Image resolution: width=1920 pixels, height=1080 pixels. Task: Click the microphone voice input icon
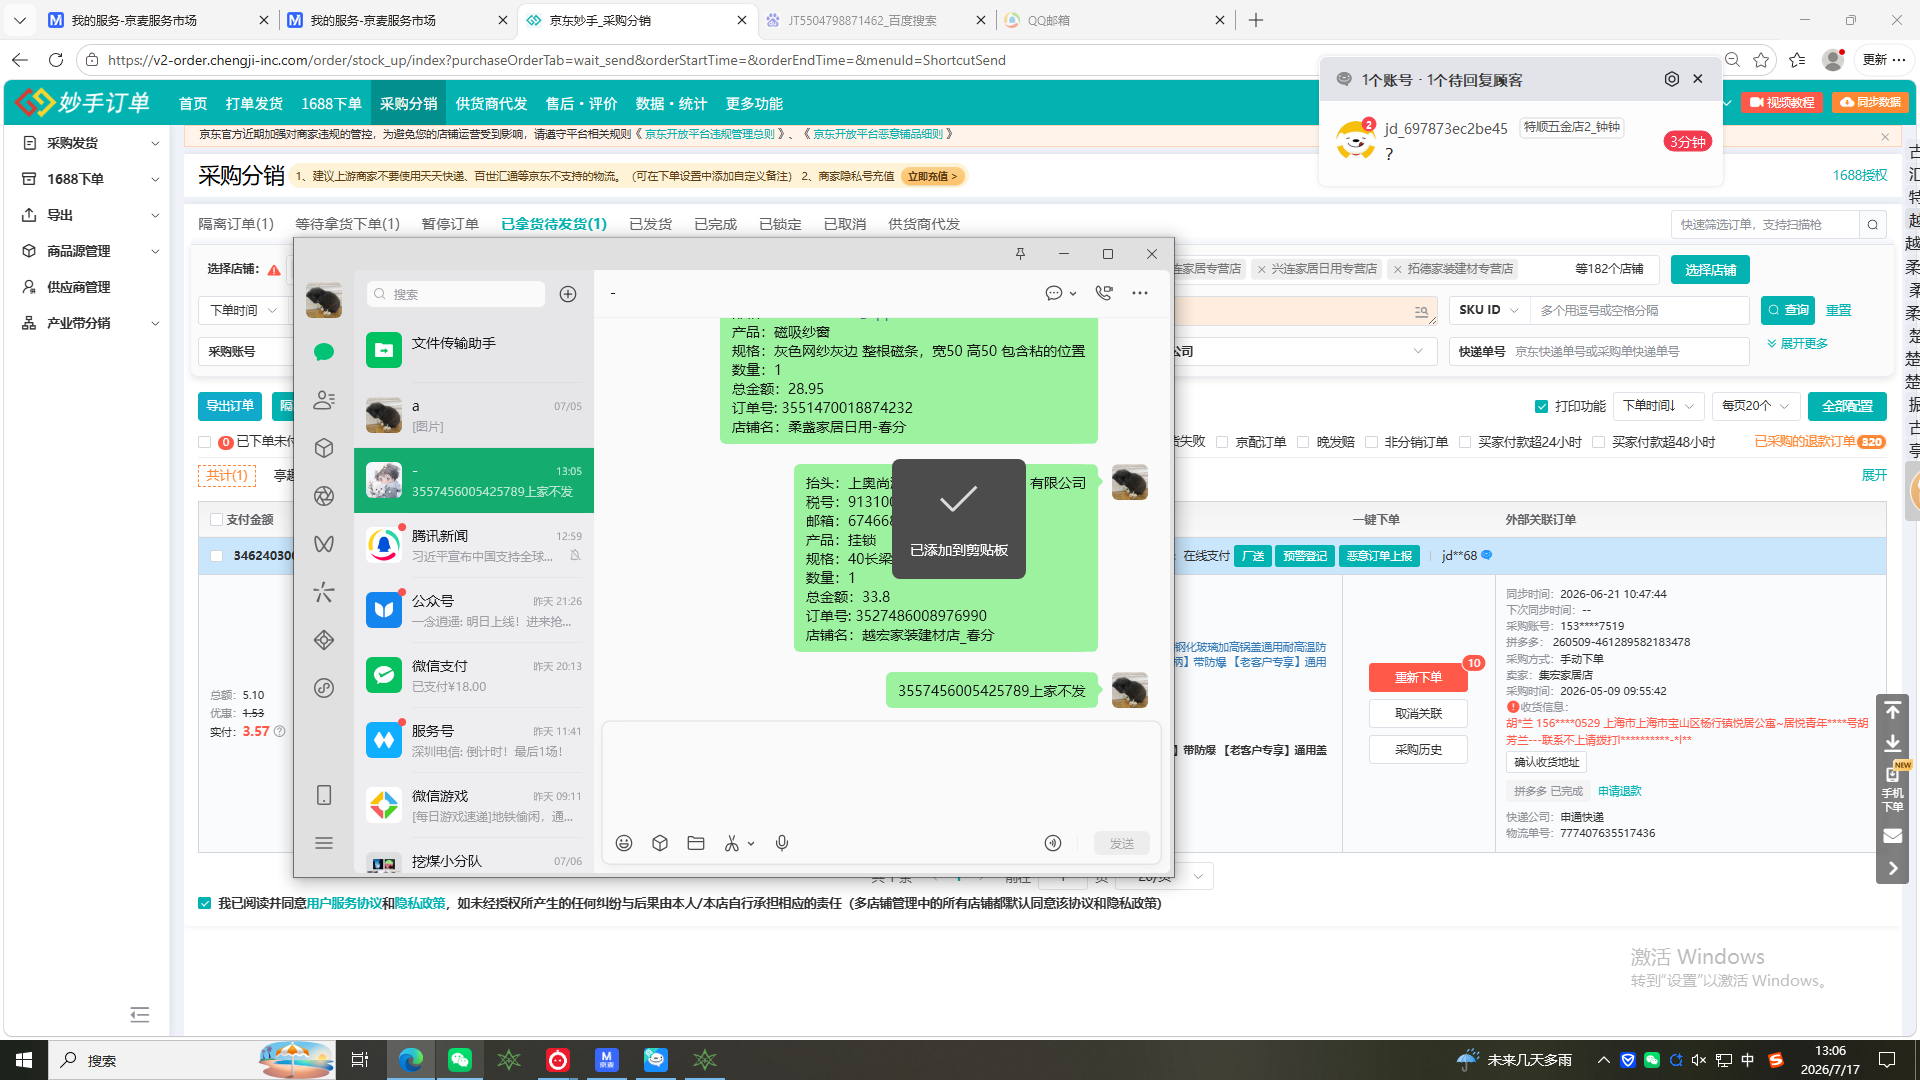tap(782, 843)
